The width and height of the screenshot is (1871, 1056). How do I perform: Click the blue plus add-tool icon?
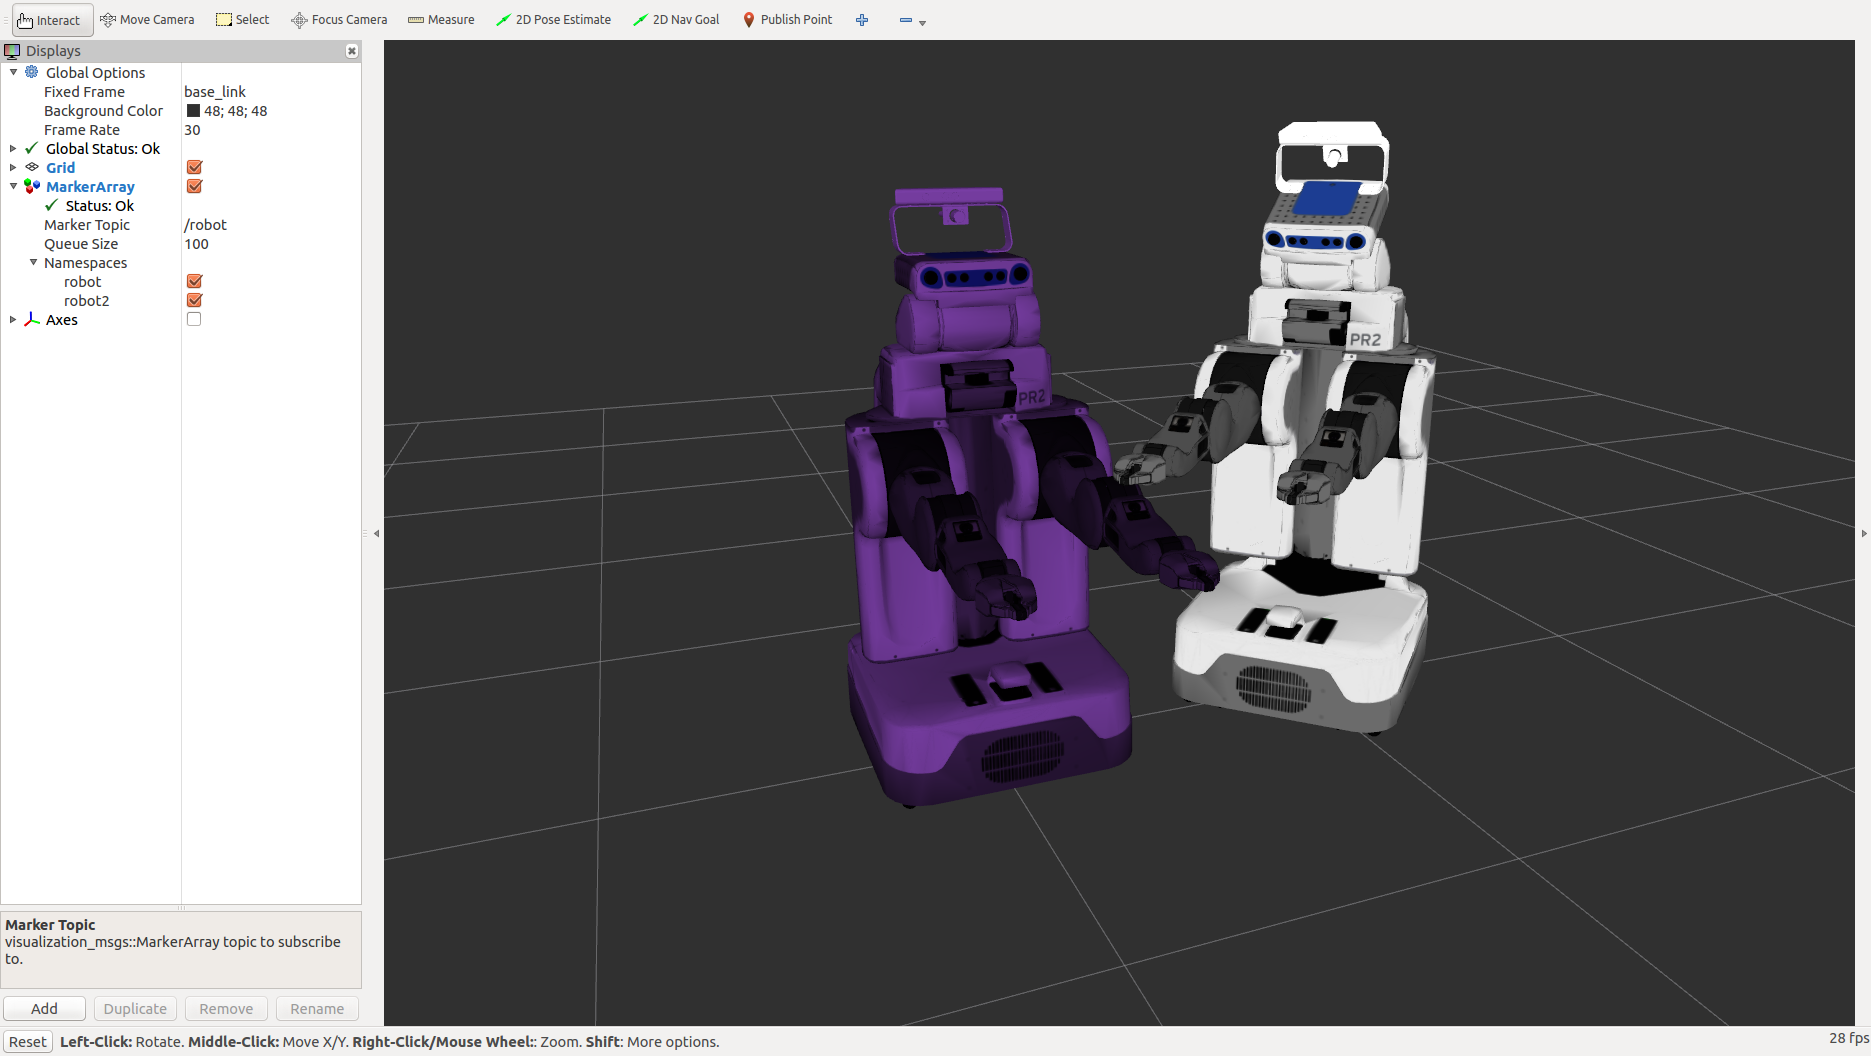click(x=862, y=20)
